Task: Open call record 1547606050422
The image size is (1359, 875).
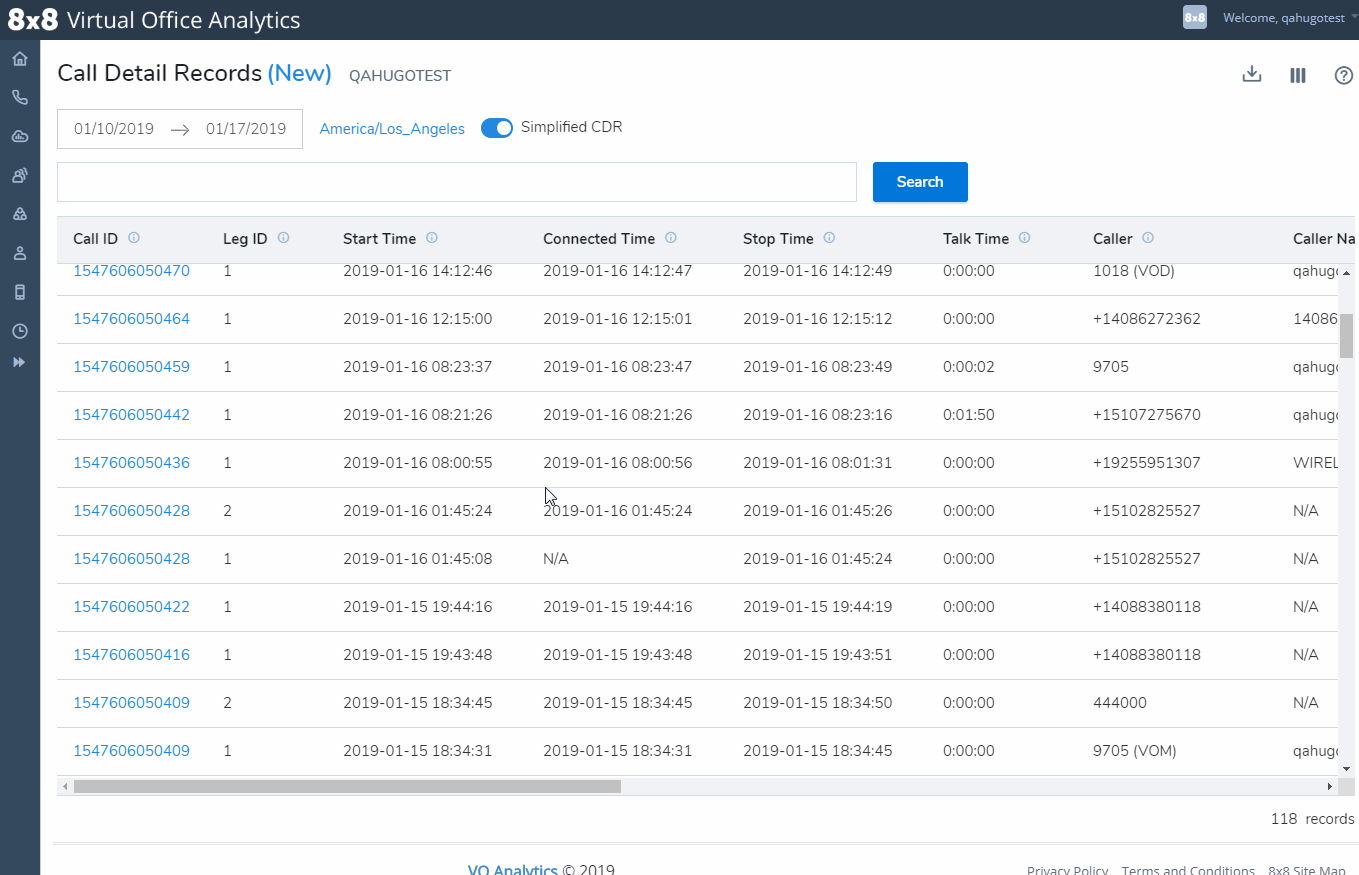Action: (131, 607)
